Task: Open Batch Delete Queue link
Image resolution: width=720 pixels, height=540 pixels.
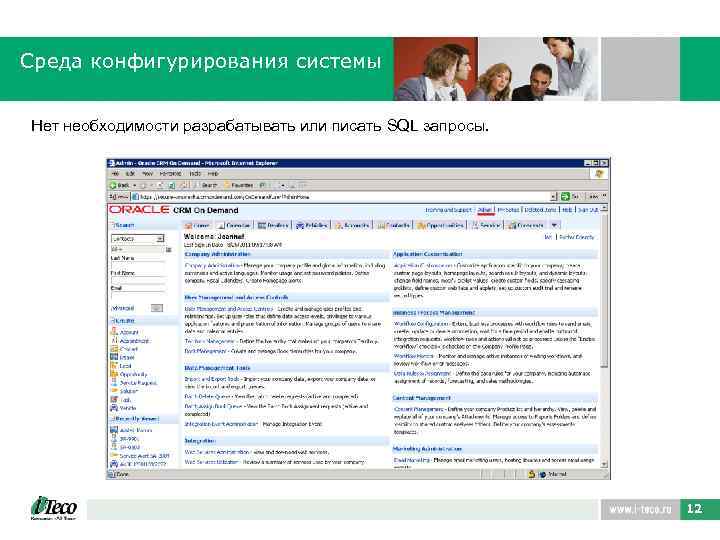Action: (x=208, y=396)
